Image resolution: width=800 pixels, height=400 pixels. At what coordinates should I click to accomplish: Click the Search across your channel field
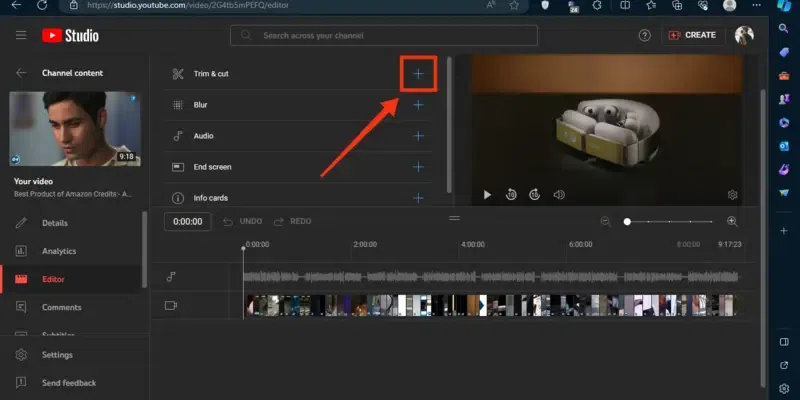pos(384,36)
